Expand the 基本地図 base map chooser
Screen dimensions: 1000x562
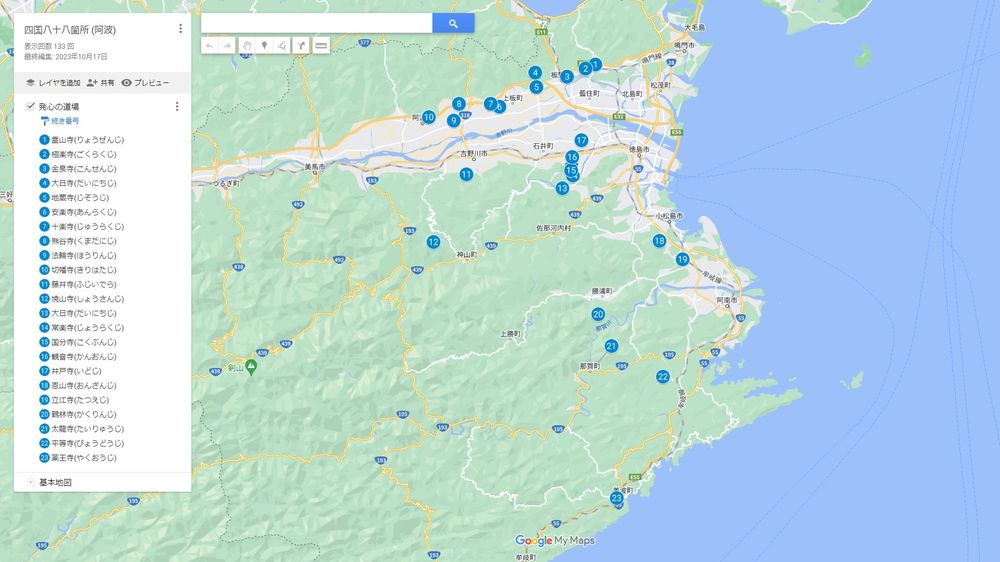31,482
